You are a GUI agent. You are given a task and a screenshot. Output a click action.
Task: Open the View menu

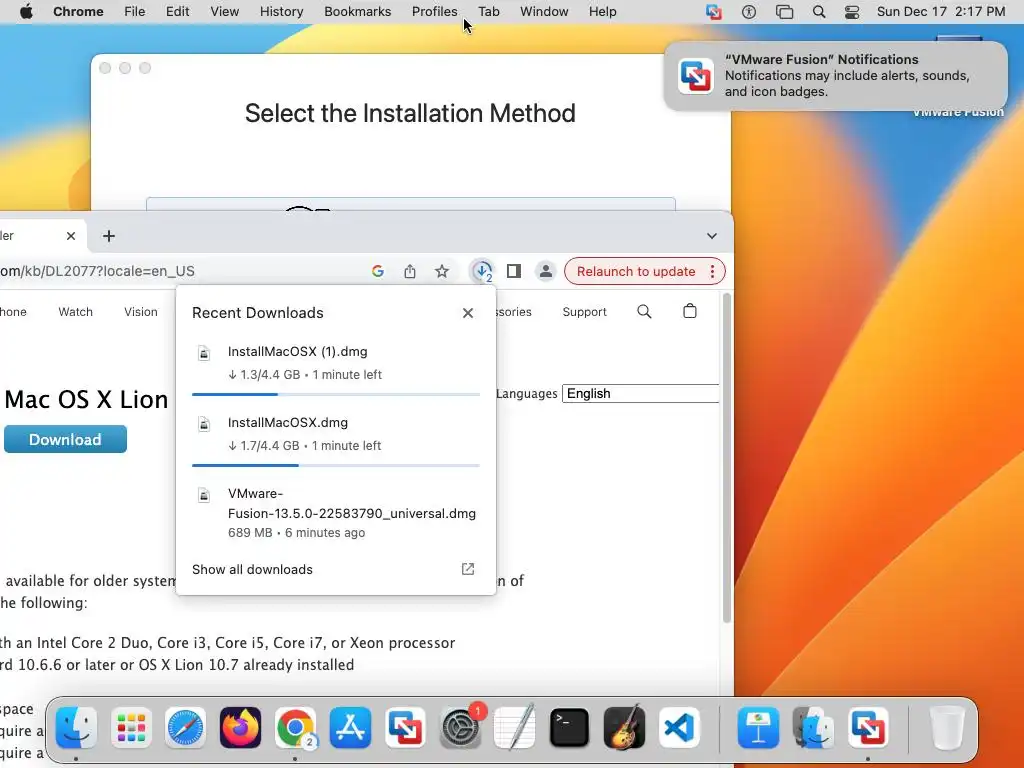[225, 12]
